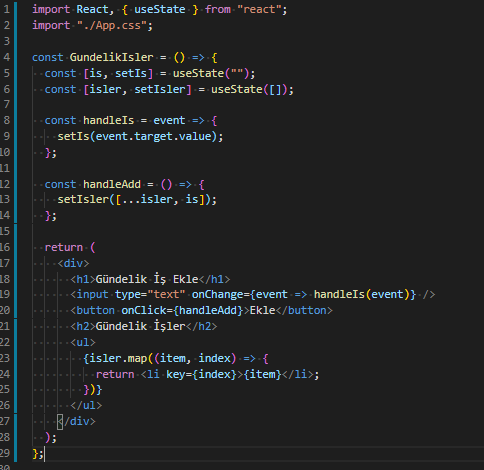The width and height of the screenshot is (484, 470).
Task: Click the "input" tag name on line 19
Action: pos(93,294)
